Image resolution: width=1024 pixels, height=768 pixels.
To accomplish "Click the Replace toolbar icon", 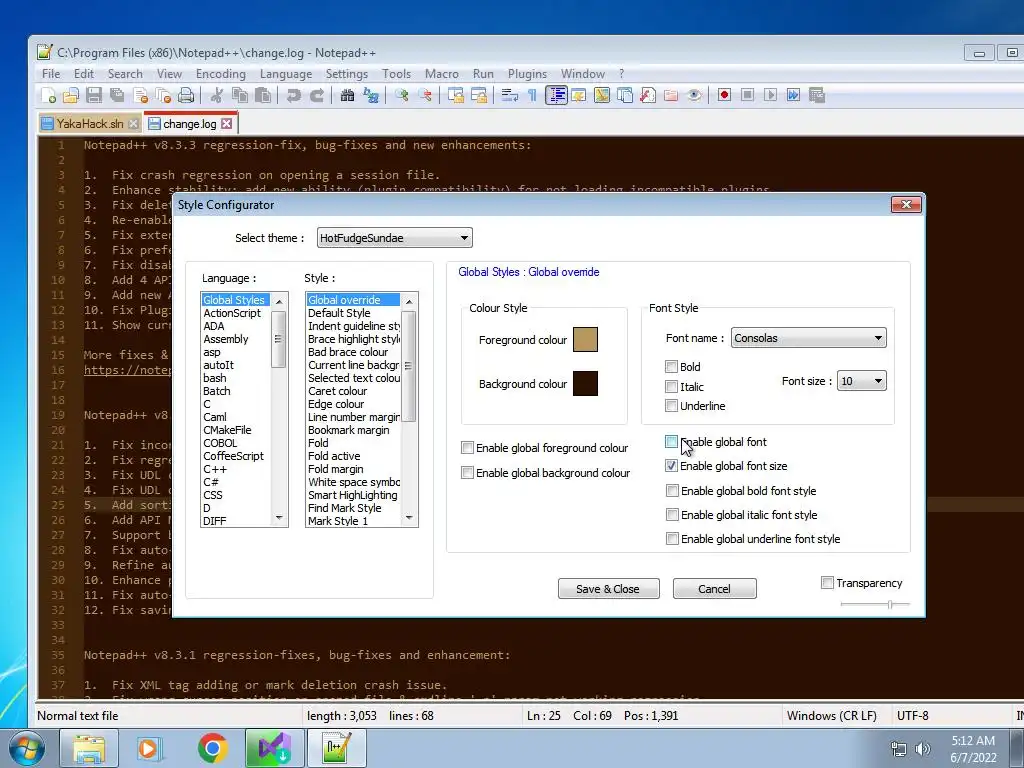I will pos(371,95).
